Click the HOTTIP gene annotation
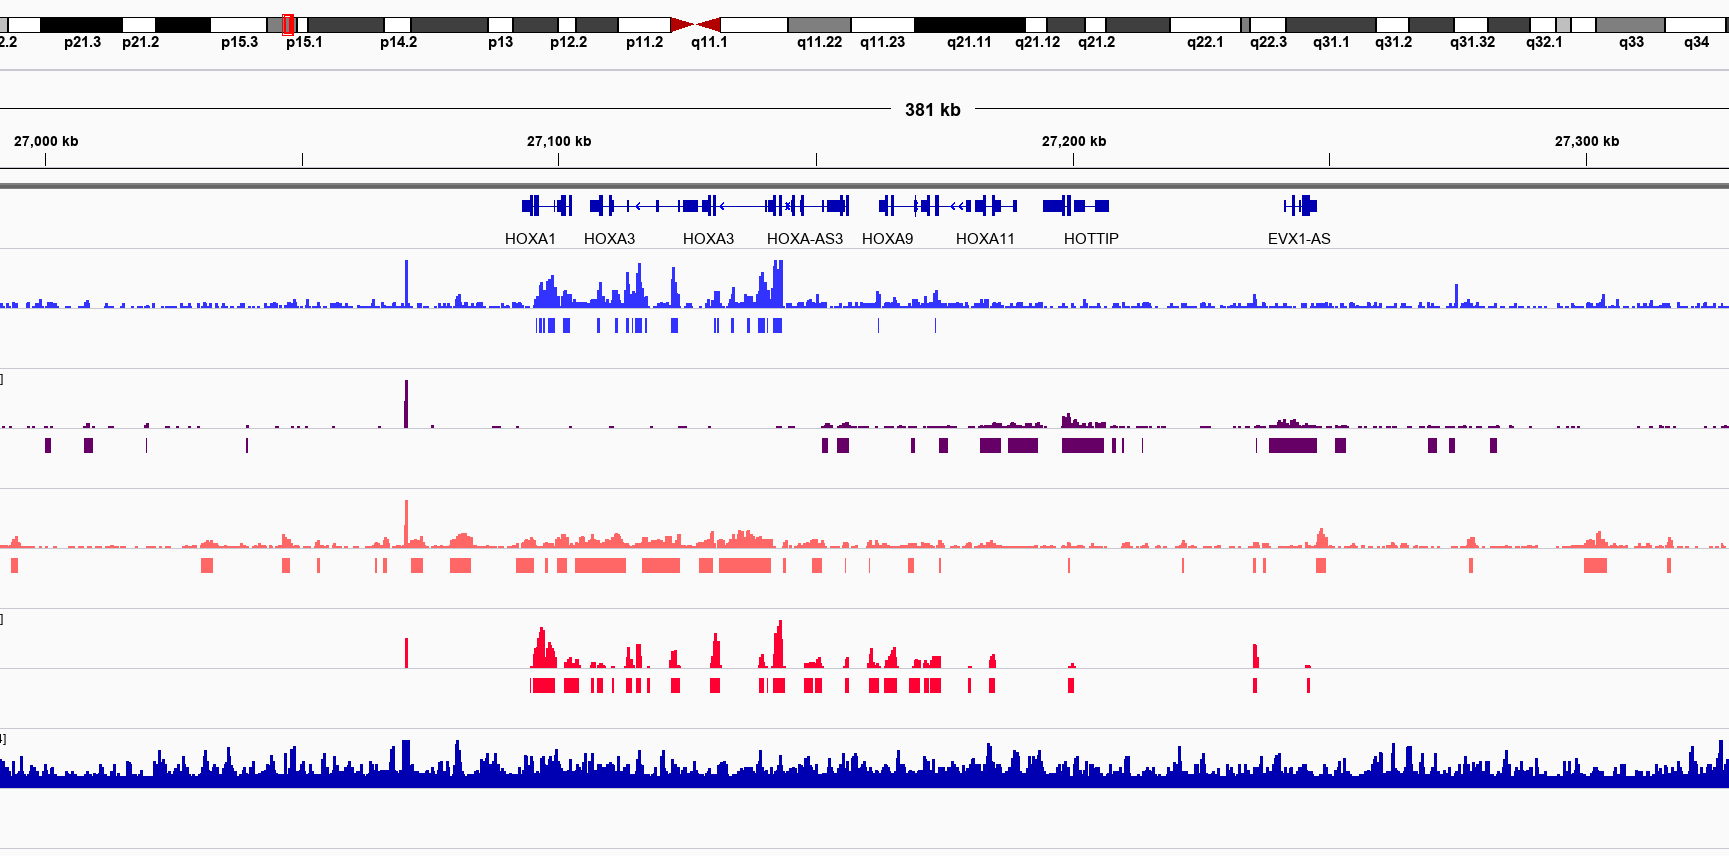The image size is (1729, 856). [x=1076, y=206]
